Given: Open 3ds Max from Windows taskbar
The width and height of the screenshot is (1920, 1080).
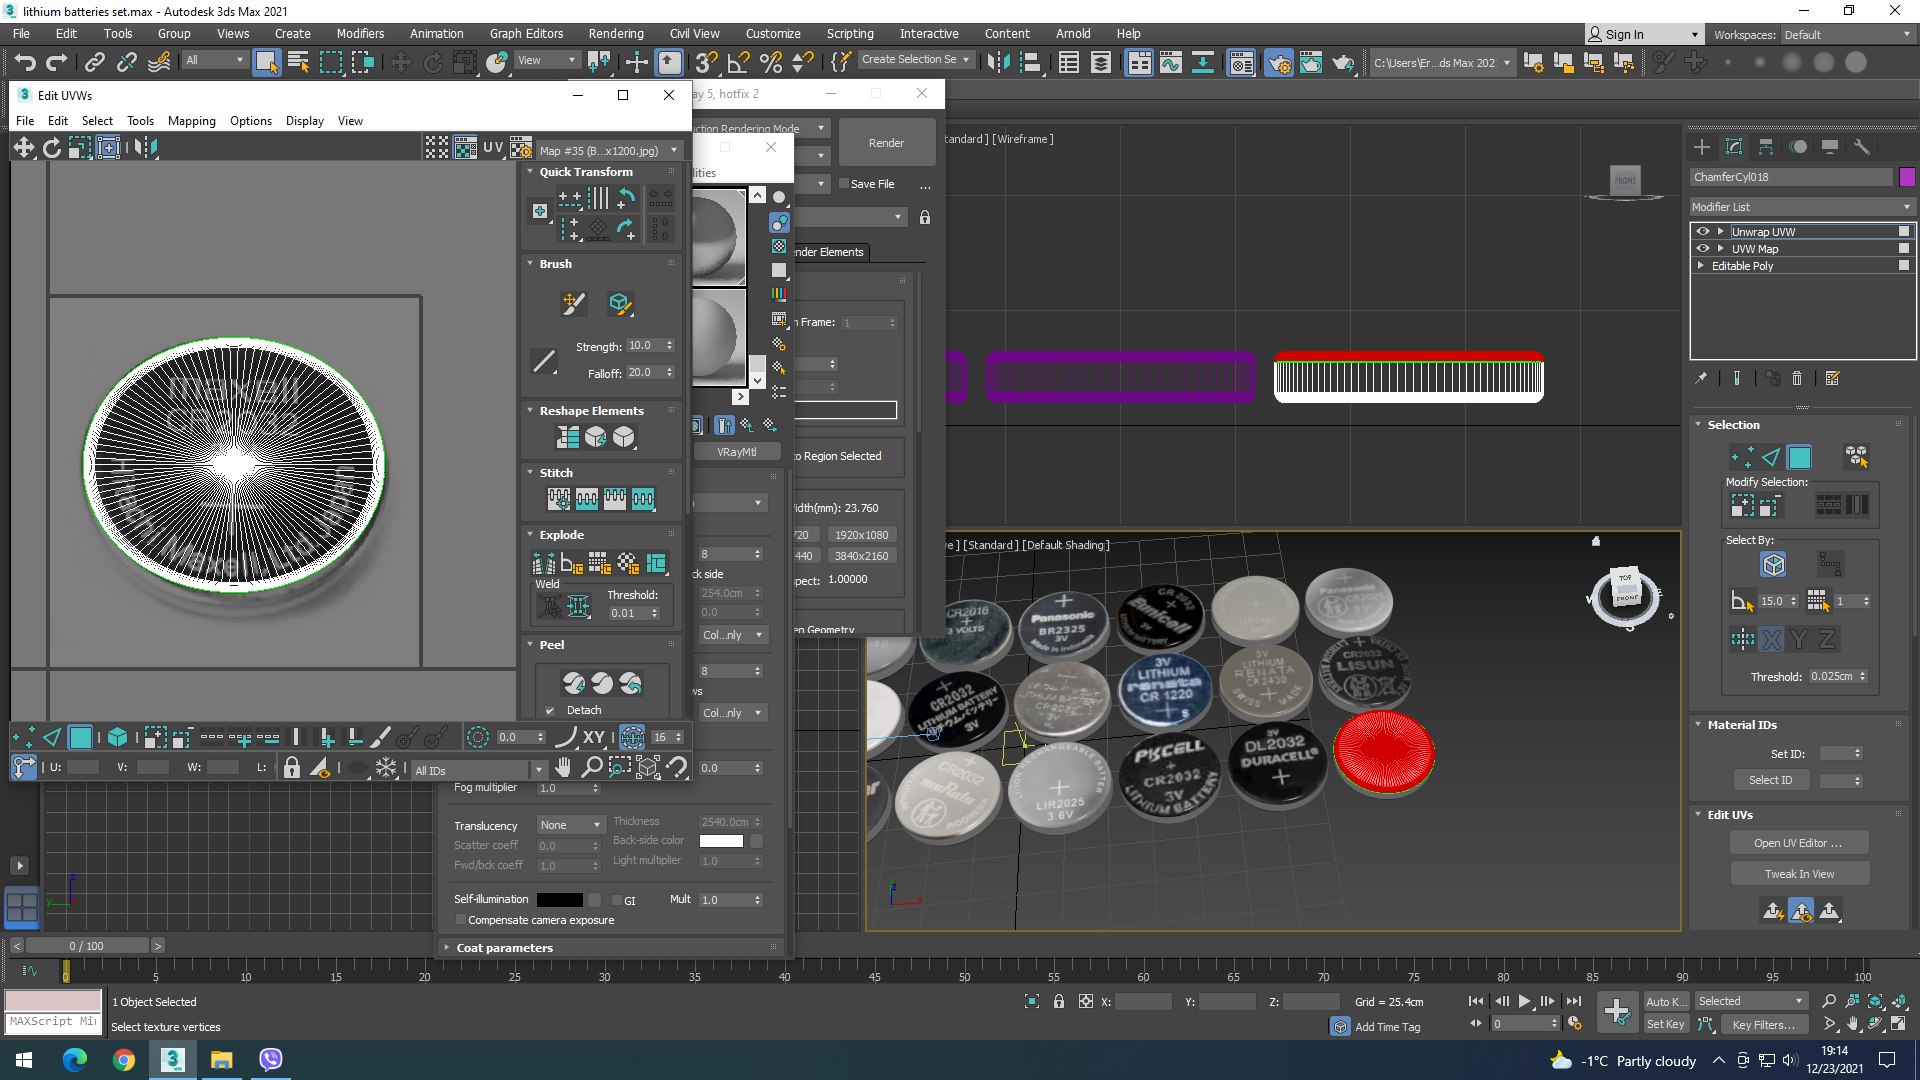Looking at the screenshot, I should (x=172, y=1059).
